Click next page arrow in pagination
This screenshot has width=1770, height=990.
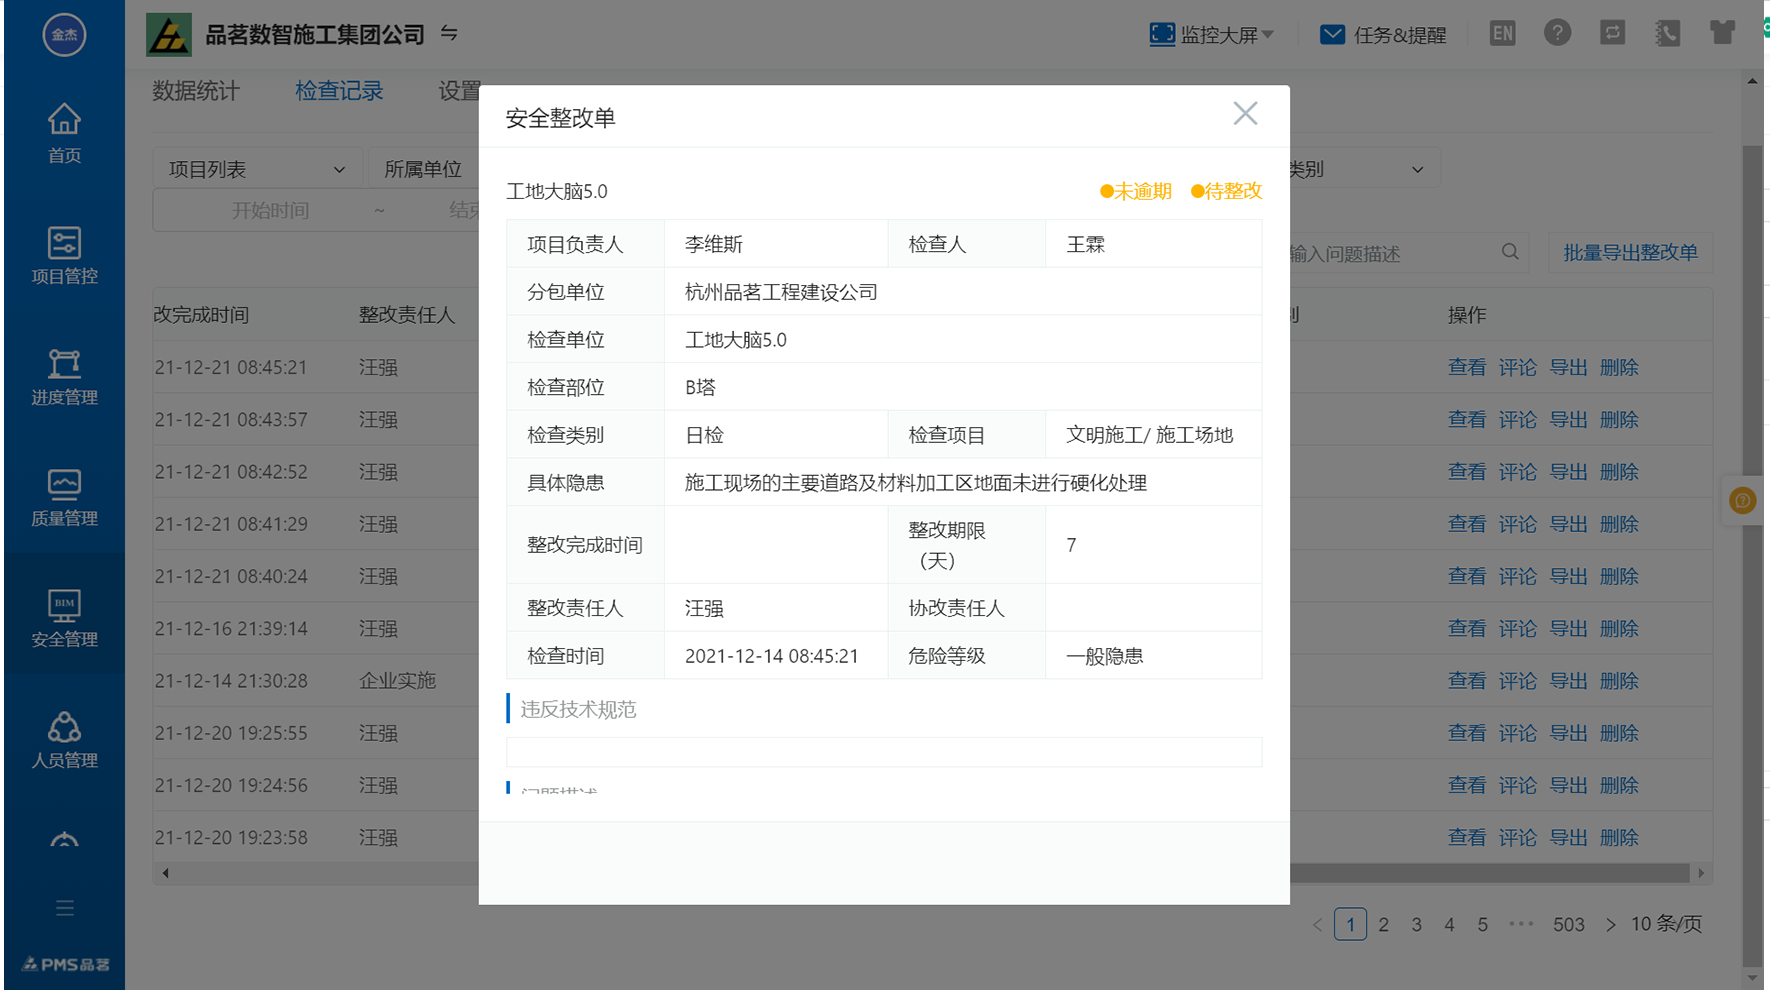click(x=1610, y=924)
